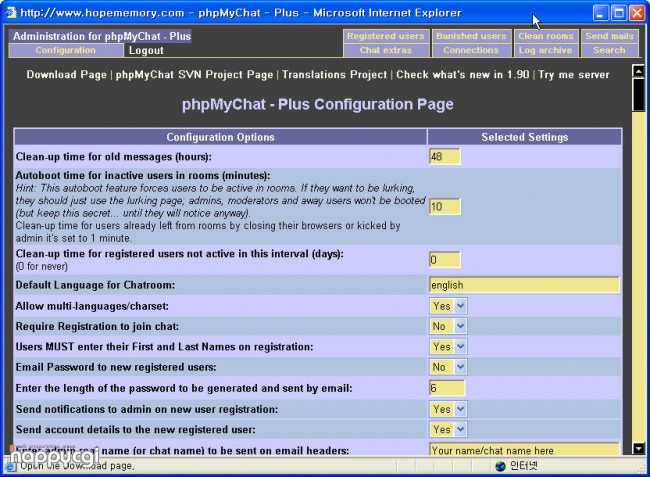The image size is (650, 477).
Task: Open Require Registration to join chat dropdown
Action: click(448, 326)
